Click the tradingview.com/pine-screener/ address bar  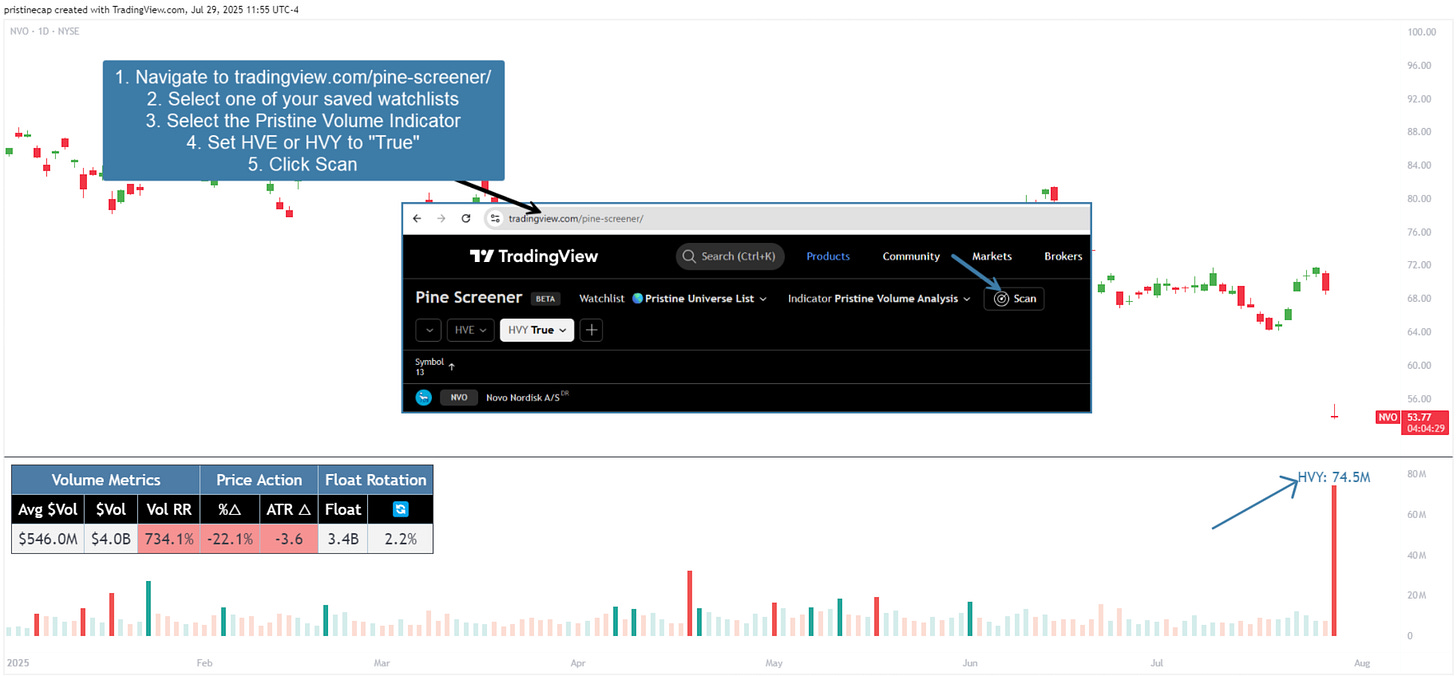[x=785, y=218]
